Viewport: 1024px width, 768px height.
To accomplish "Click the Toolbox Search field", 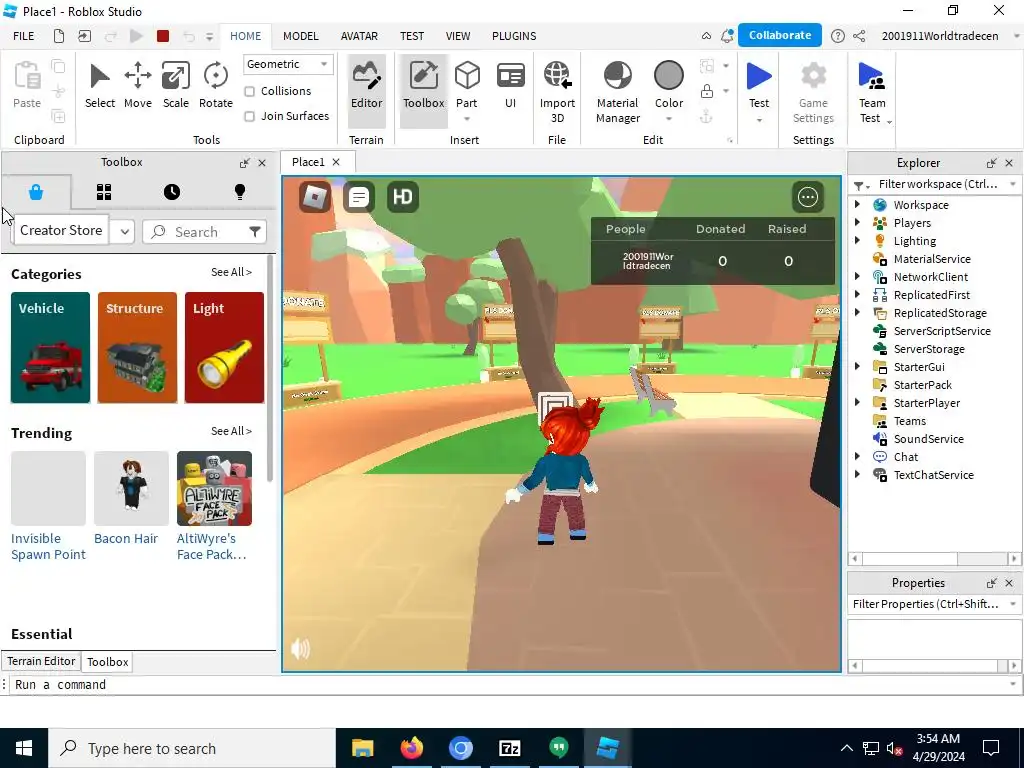I will point(204,232).
